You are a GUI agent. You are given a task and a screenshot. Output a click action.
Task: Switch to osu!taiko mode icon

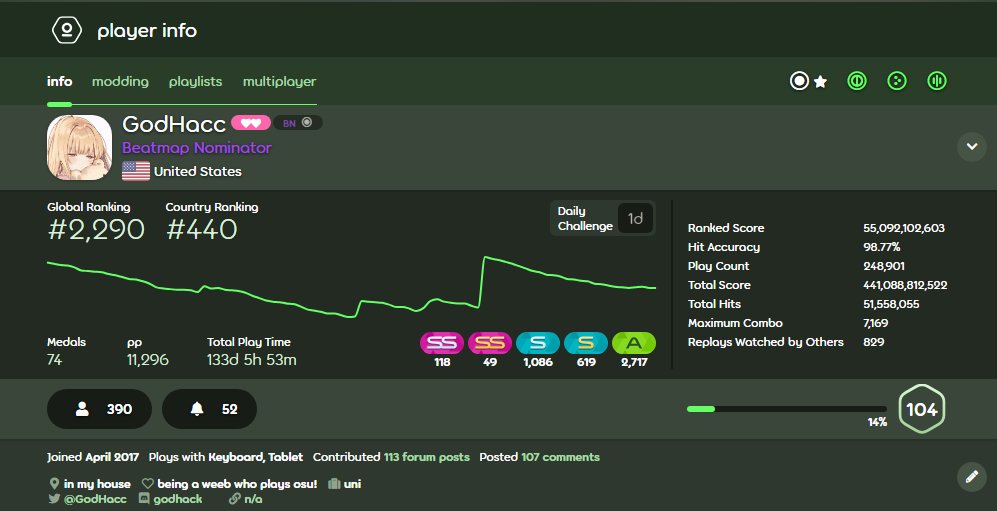[x=856, y=81]
